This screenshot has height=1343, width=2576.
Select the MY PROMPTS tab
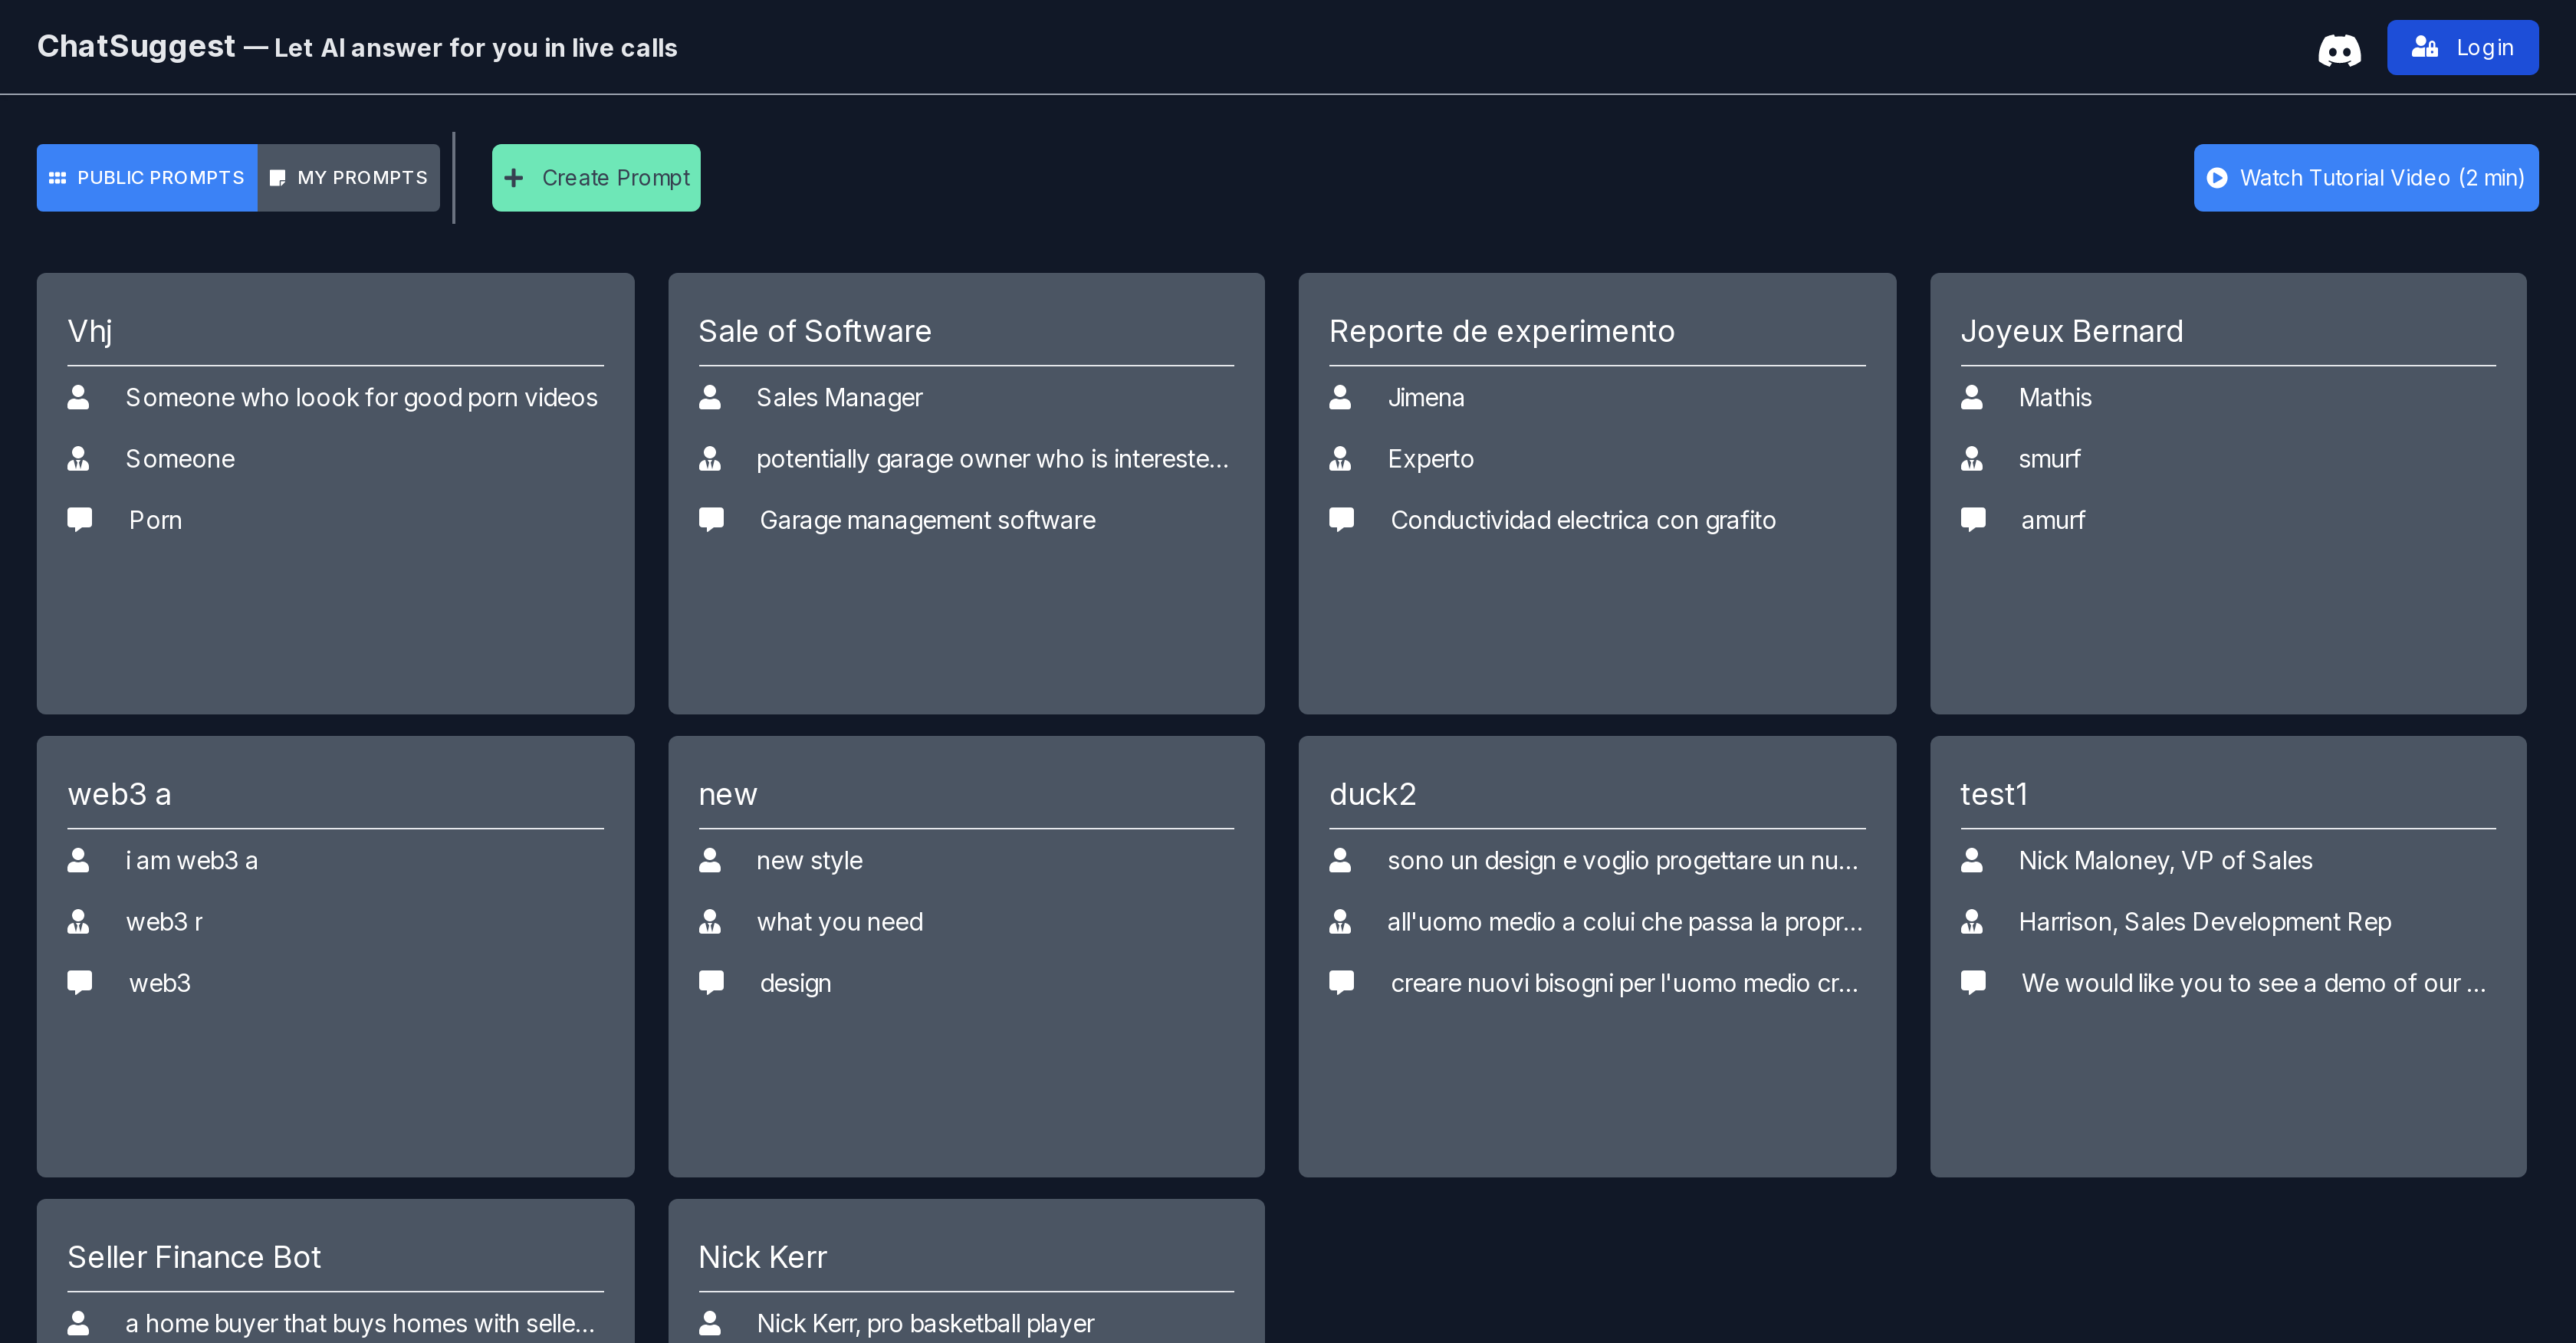[x=347, y=176]
